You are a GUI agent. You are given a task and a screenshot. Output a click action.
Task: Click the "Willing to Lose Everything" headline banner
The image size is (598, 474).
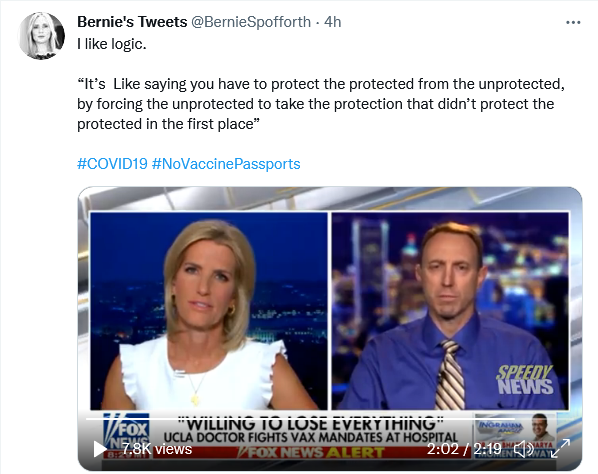pos(310,423)
